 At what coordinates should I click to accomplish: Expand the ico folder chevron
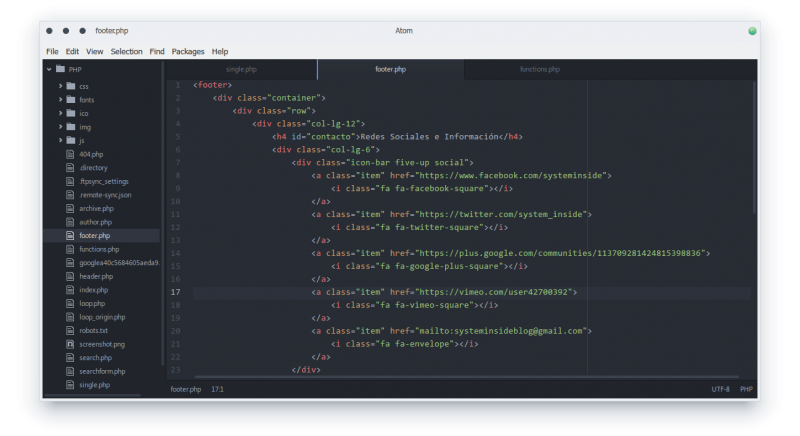[x=60, y=113]
